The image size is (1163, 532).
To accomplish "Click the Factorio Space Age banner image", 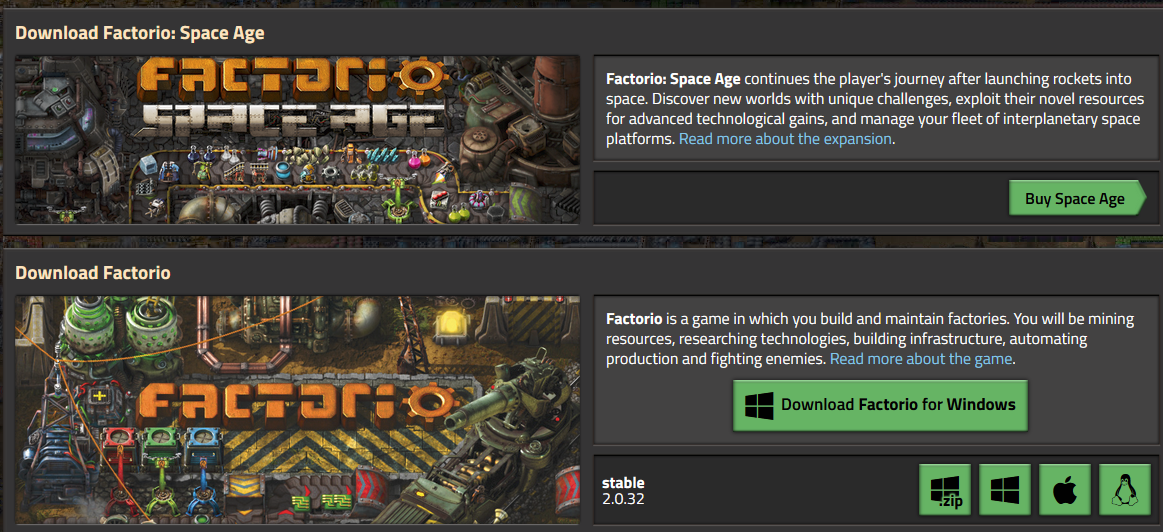I will pyautogui.click(x=297, y=139).
